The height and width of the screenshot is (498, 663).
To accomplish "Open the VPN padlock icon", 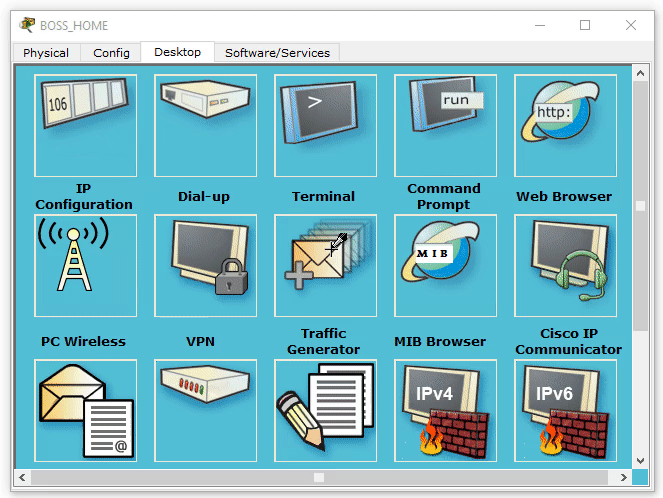I will [205, 265].
